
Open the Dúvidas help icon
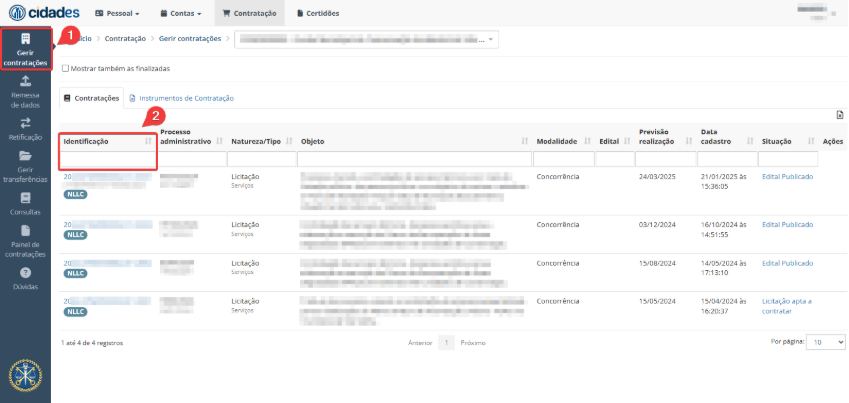tap(25, 273)
